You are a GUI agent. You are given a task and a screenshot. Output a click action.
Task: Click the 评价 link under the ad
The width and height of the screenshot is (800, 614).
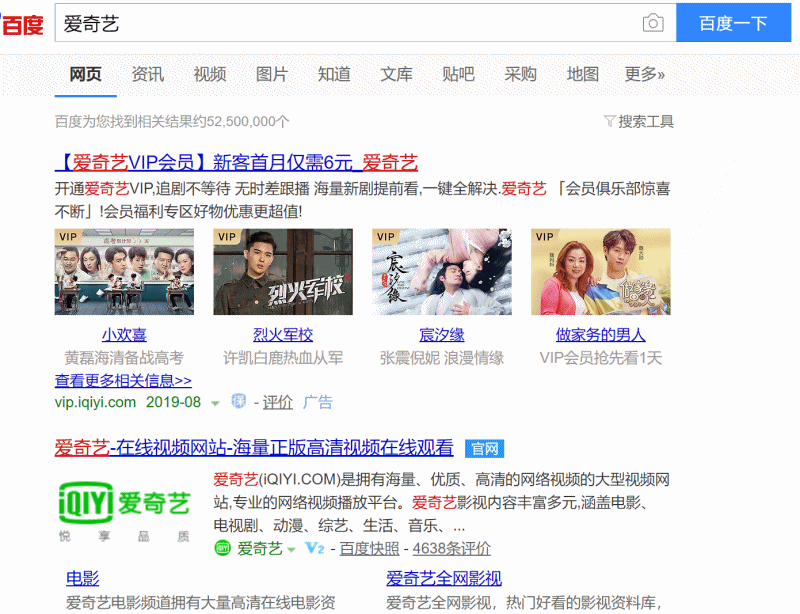click(x=278, y=403)
